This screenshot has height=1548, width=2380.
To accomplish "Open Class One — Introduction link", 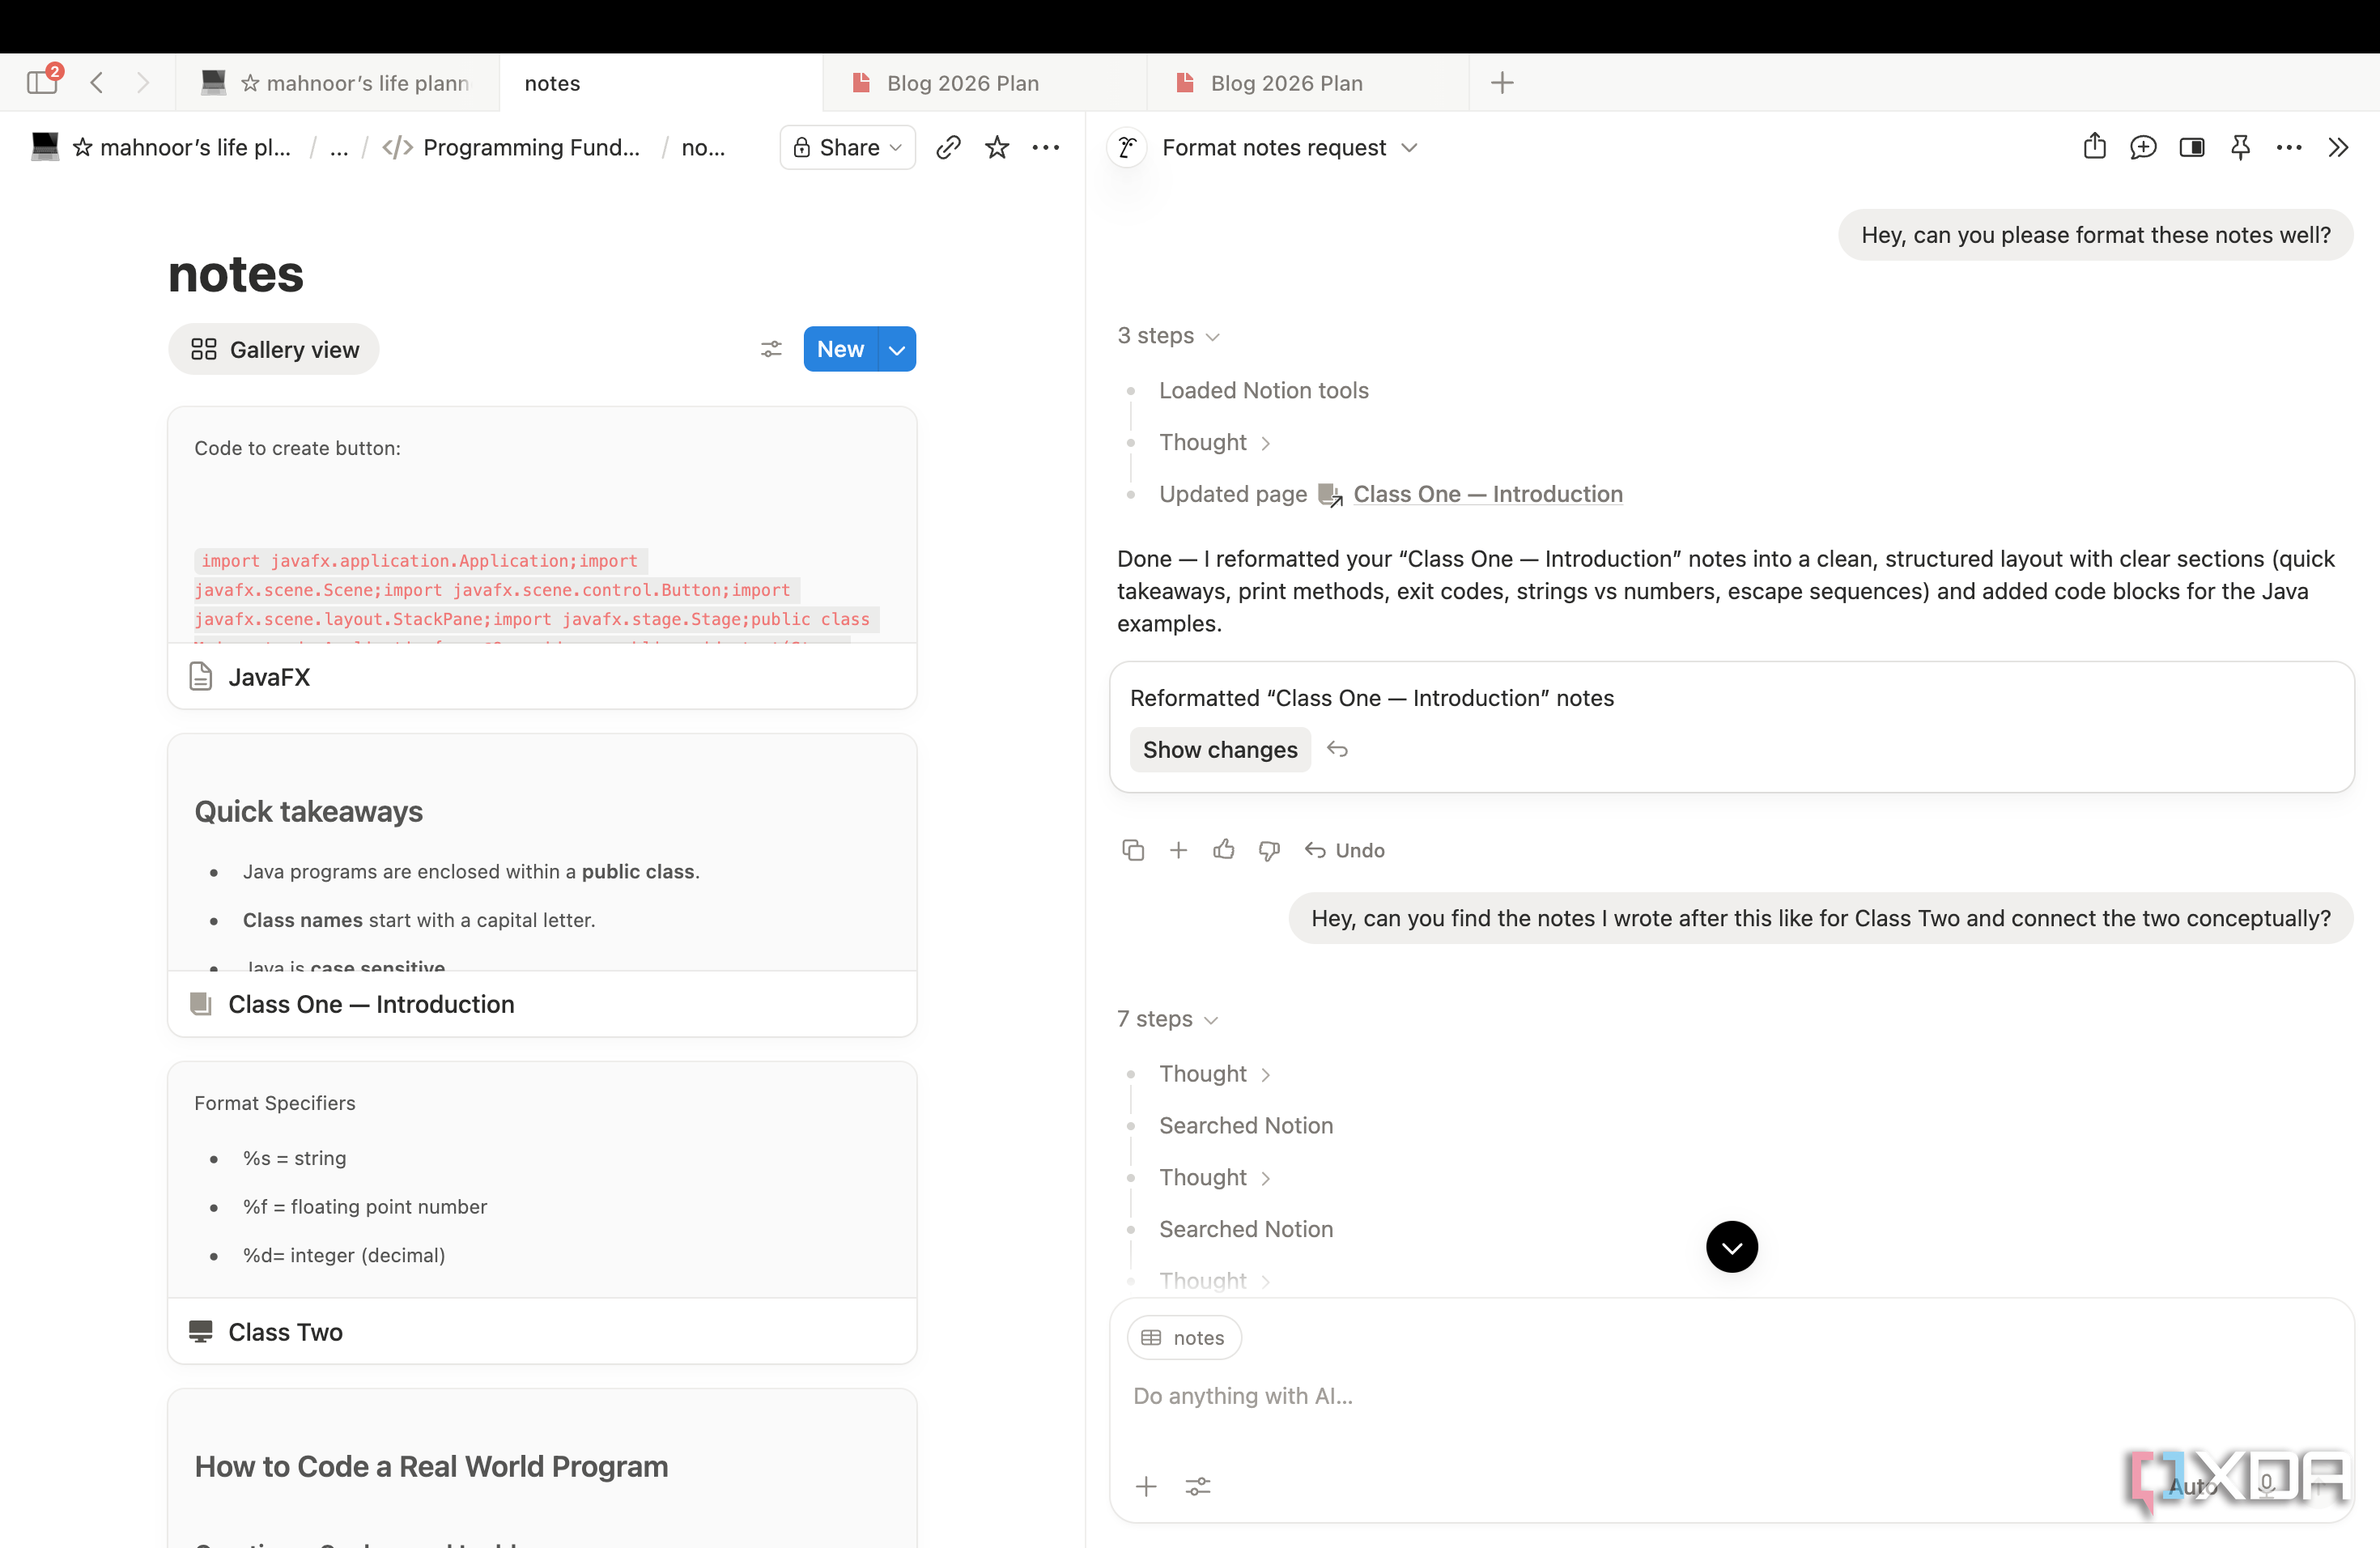I will click(x=1487, y=494).
